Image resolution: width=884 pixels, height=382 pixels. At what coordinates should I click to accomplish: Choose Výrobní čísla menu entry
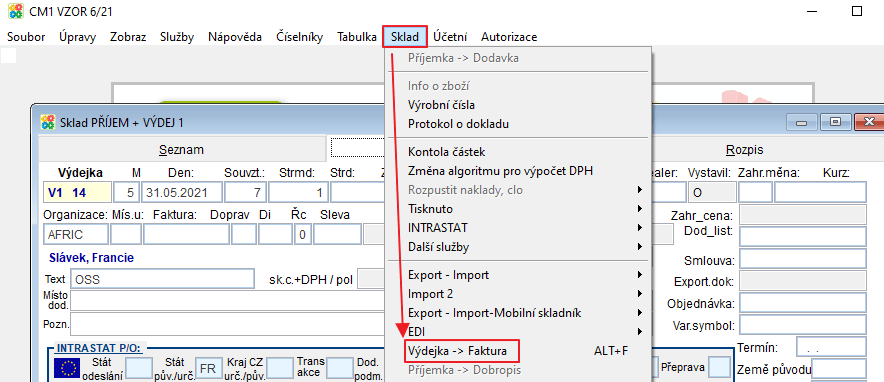point(517,105)
